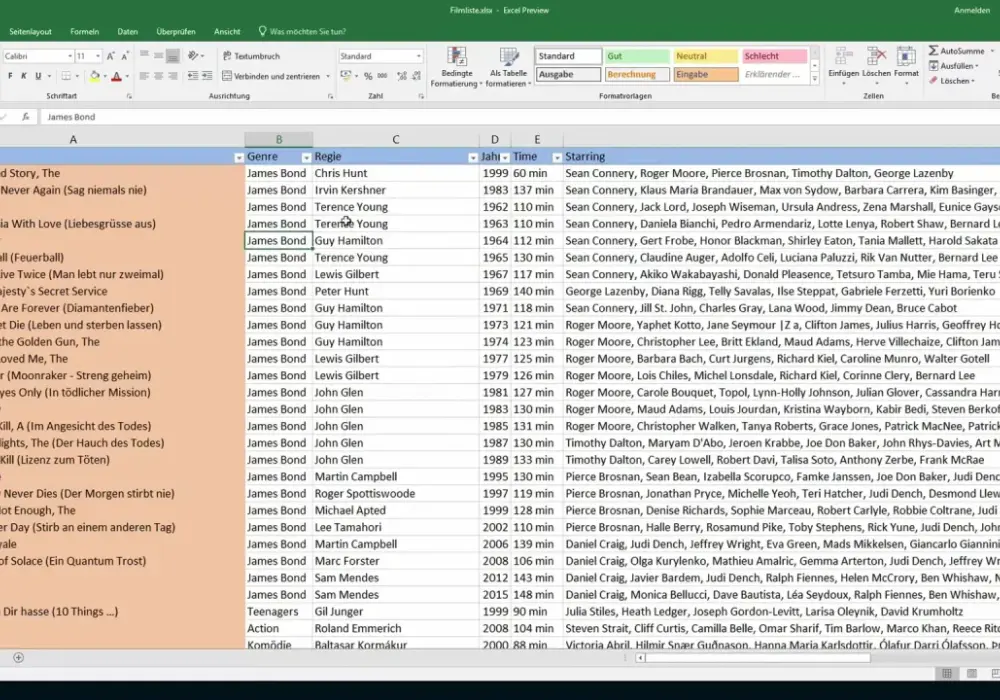Viewport: 1000px width, 700px height.
Task: Open the font size 11 dropdown
Action: pyautogui.click(x=98, y=56)
